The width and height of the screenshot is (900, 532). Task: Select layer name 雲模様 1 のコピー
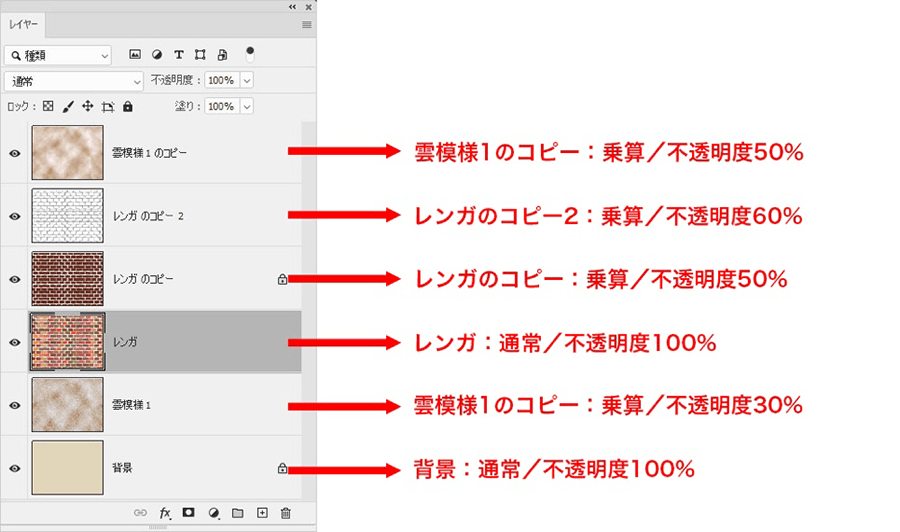pyautogui.click(x=149, y=153)
